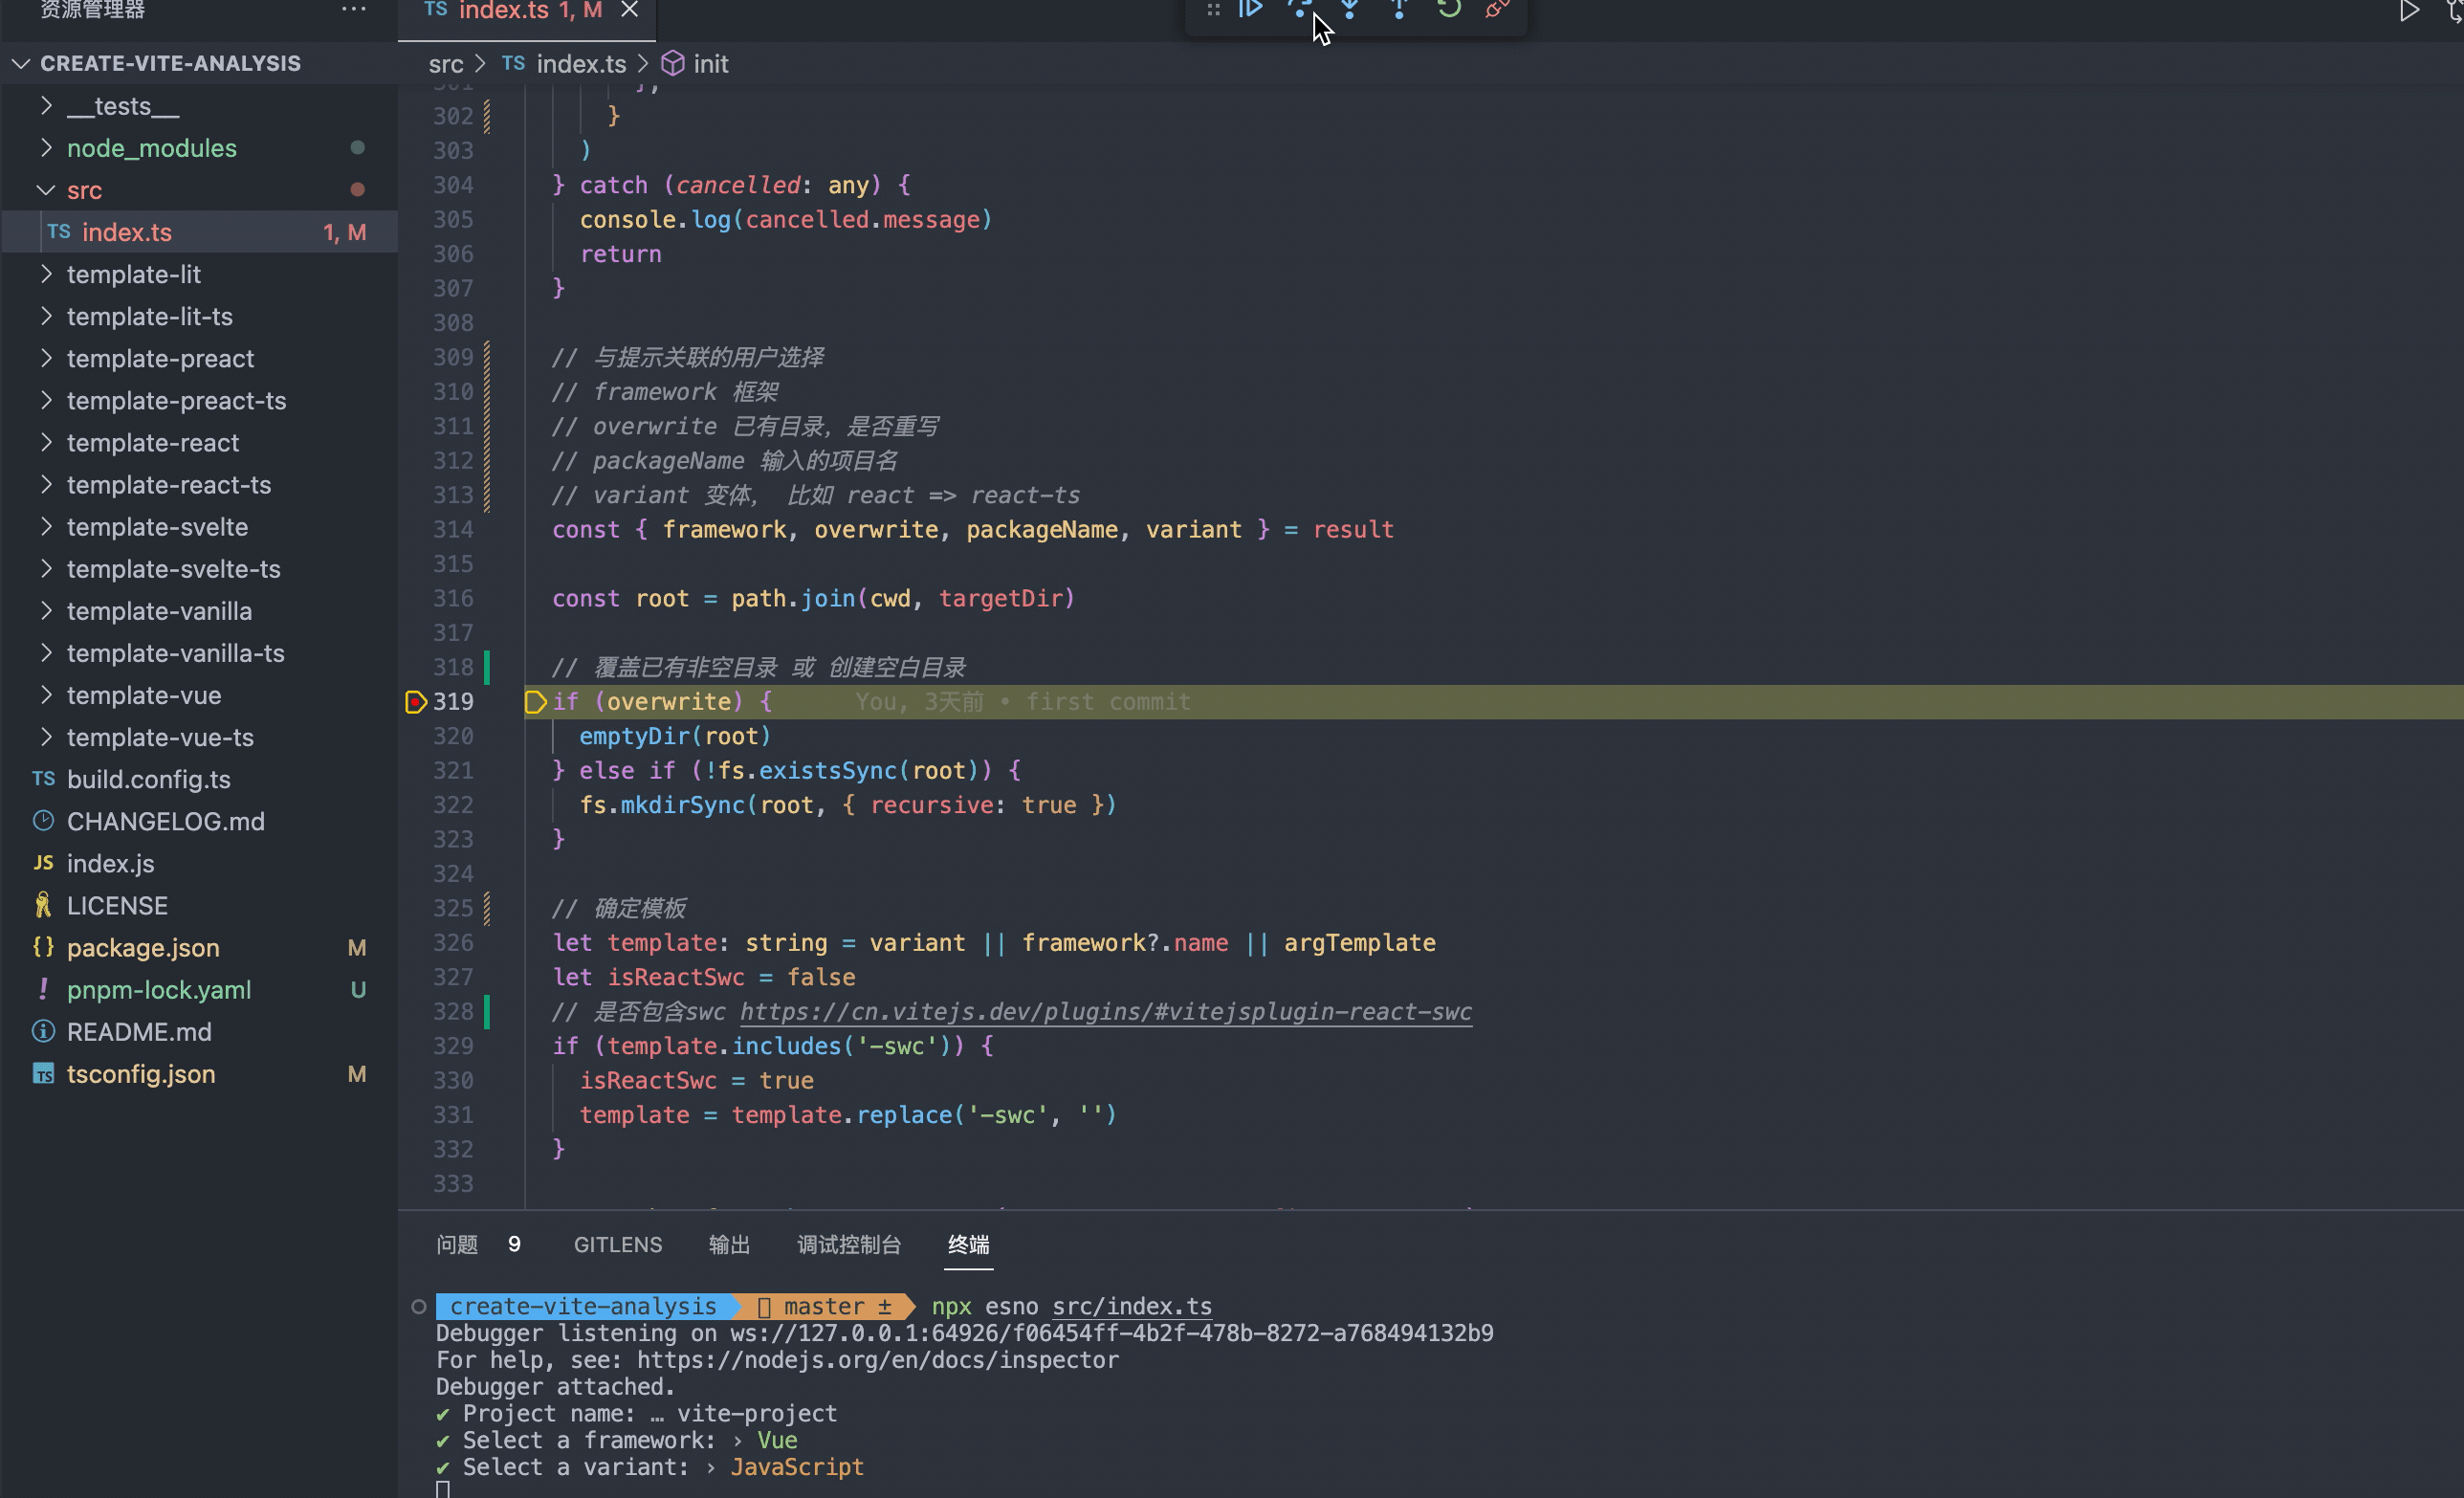Step out of the current function
Viewport: 2464px width, 1498px height.
tap(1397, 10)
